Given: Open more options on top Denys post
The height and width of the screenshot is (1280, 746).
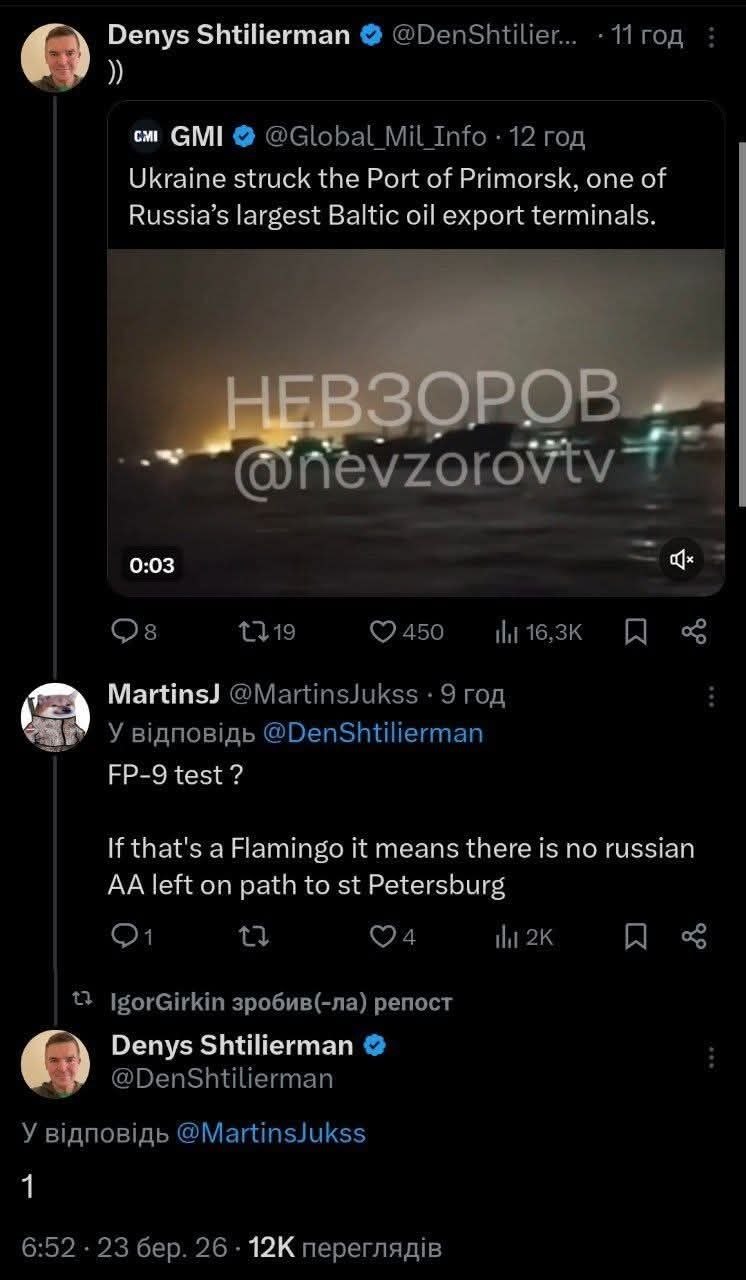Looking at the screenshot, I should point(711,37).
